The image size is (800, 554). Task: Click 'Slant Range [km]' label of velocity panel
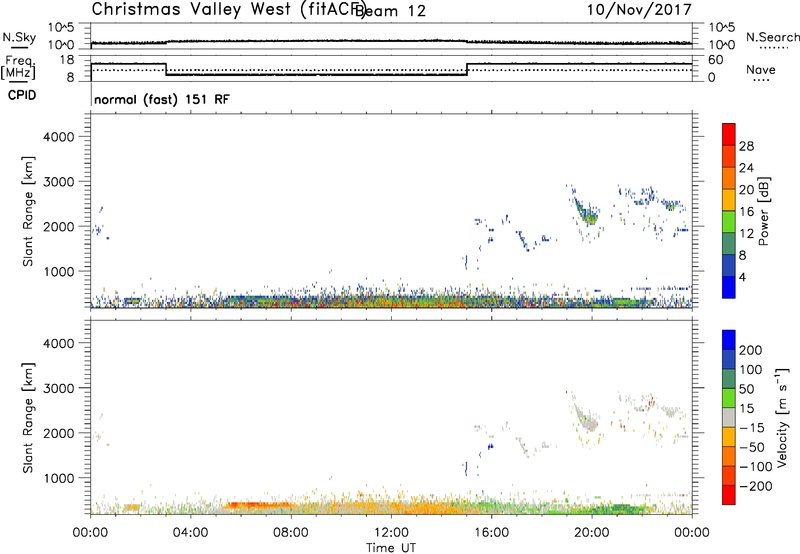(x=28, y=417)
